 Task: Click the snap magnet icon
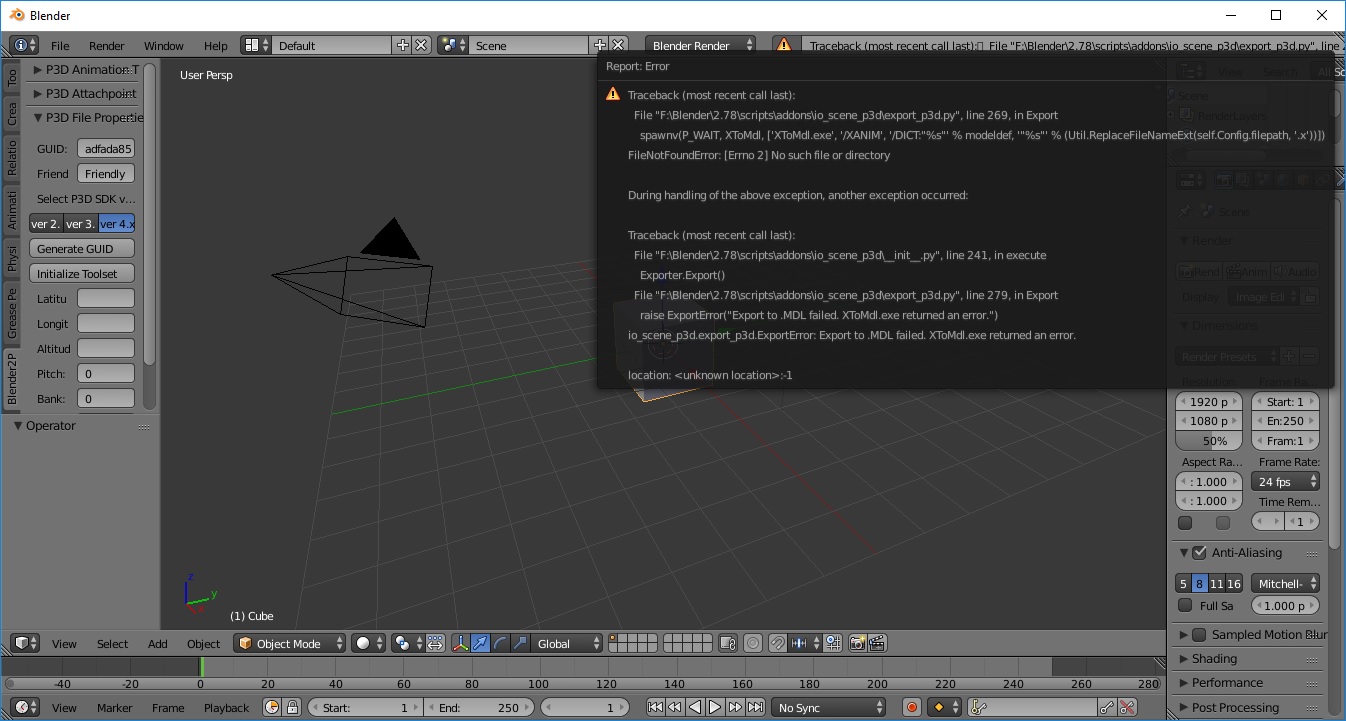pos(778,643)
